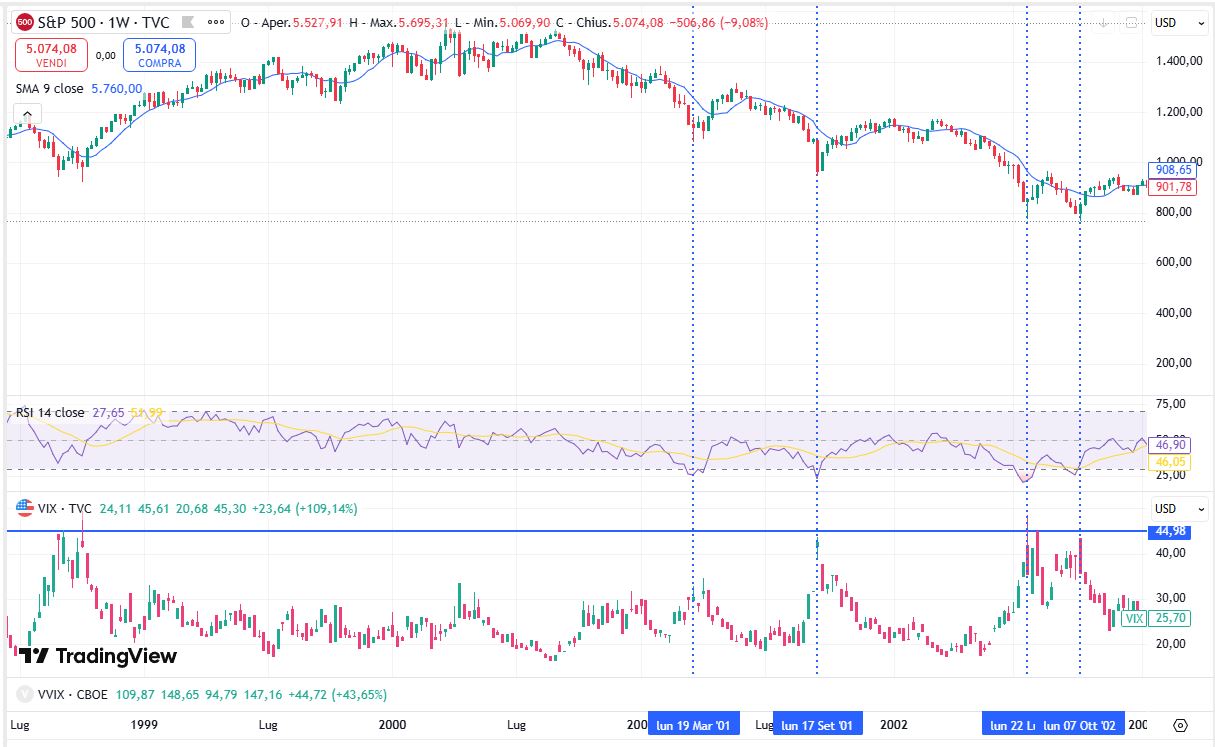
Task: Click the COMPRA buy button
Action: (159, 55)
